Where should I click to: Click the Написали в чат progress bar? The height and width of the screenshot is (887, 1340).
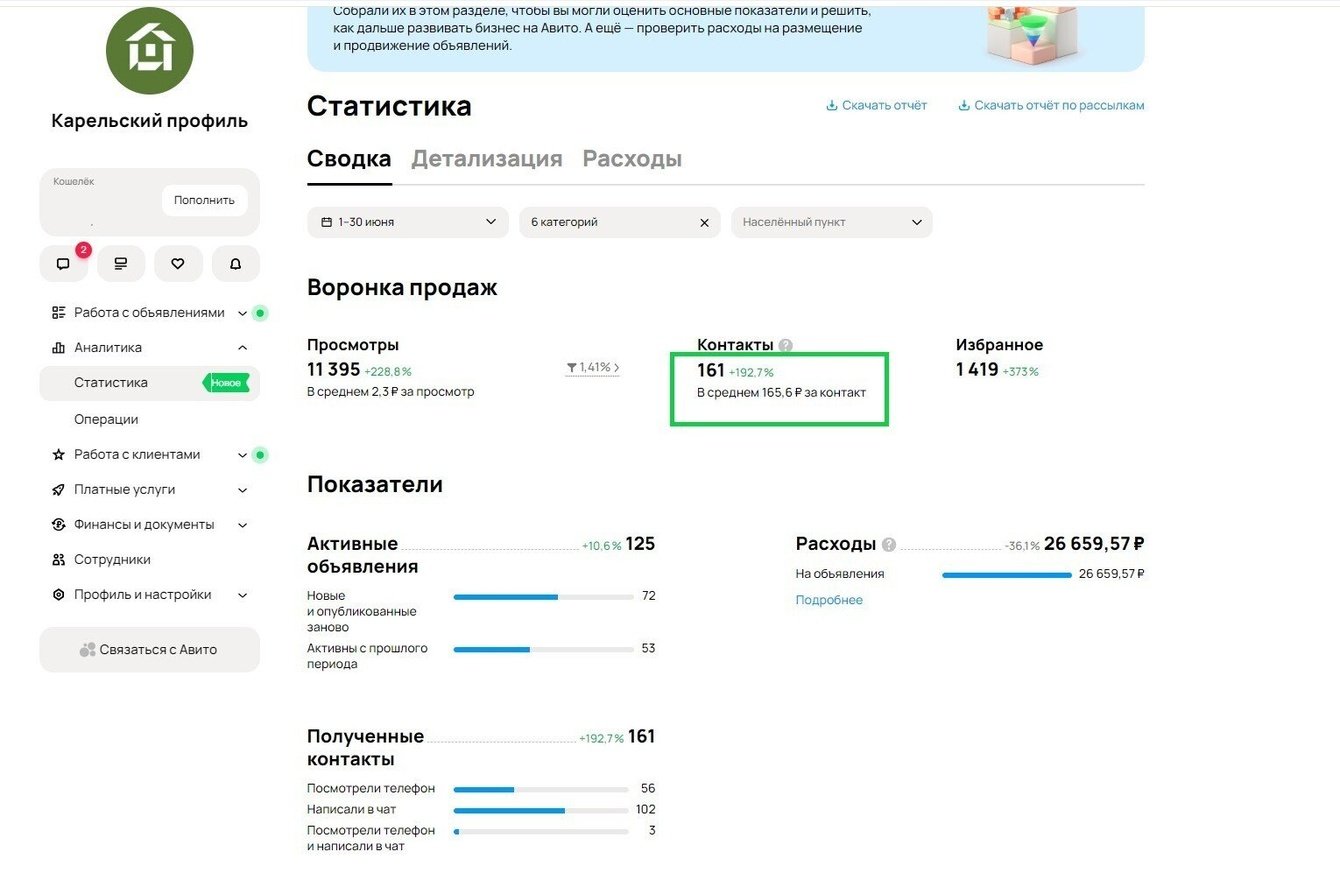[x=541, y=810]
